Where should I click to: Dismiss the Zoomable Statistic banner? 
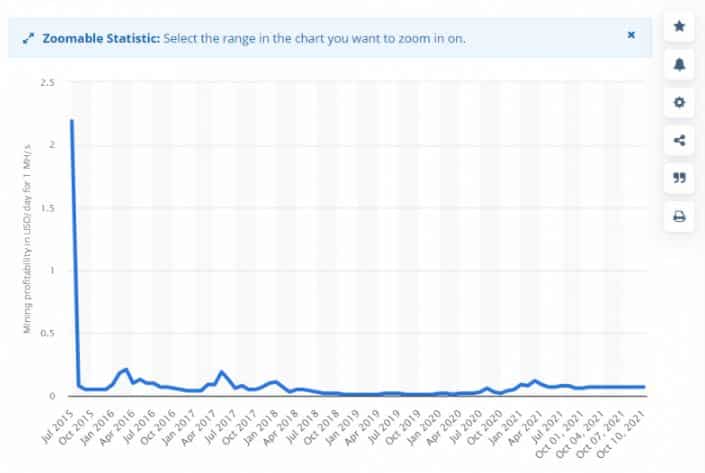click(x=631, y=35)
